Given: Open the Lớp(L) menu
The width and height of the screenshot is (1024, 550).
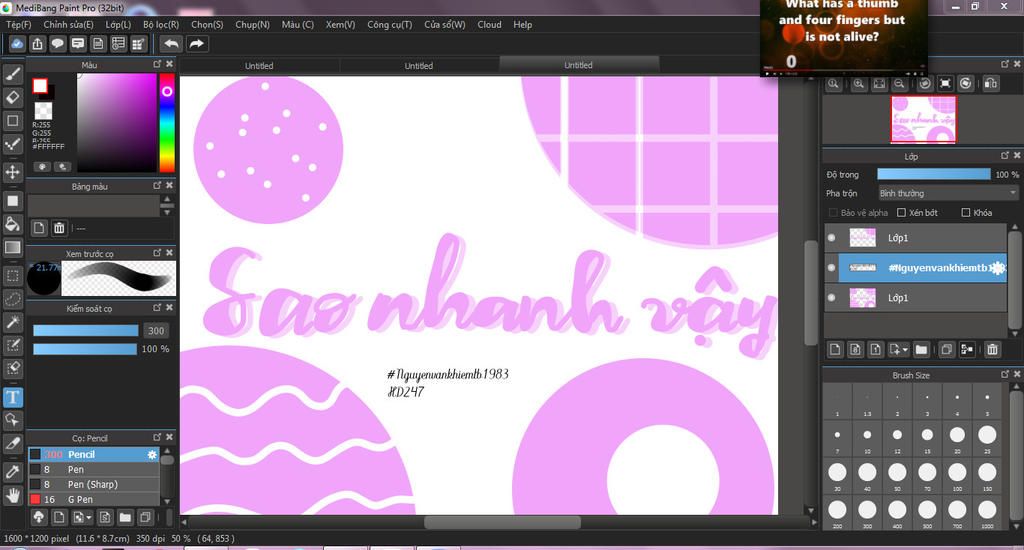Looking at the screenshot, I should (118, 24).
